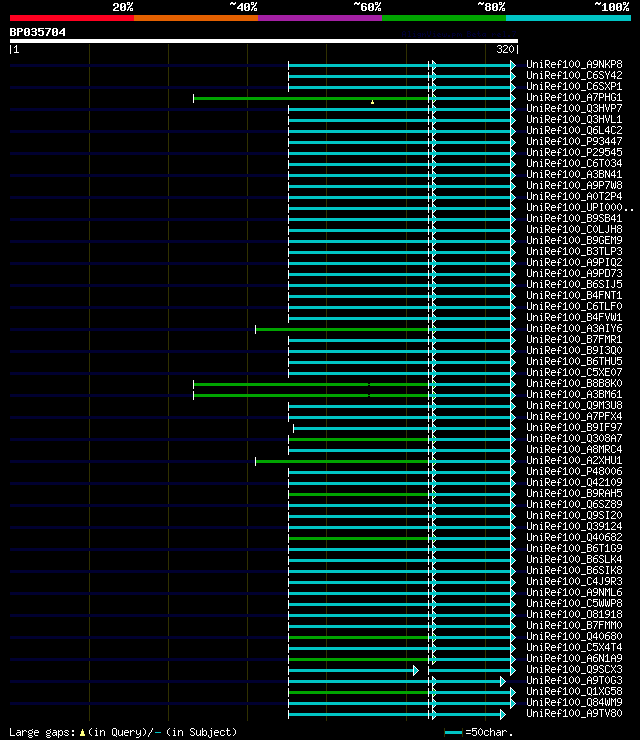The image size is (640, 740).
Task: Click the UniRef100_C6TLF0 label
Action: pyautogui.click(x=574, y=306)
